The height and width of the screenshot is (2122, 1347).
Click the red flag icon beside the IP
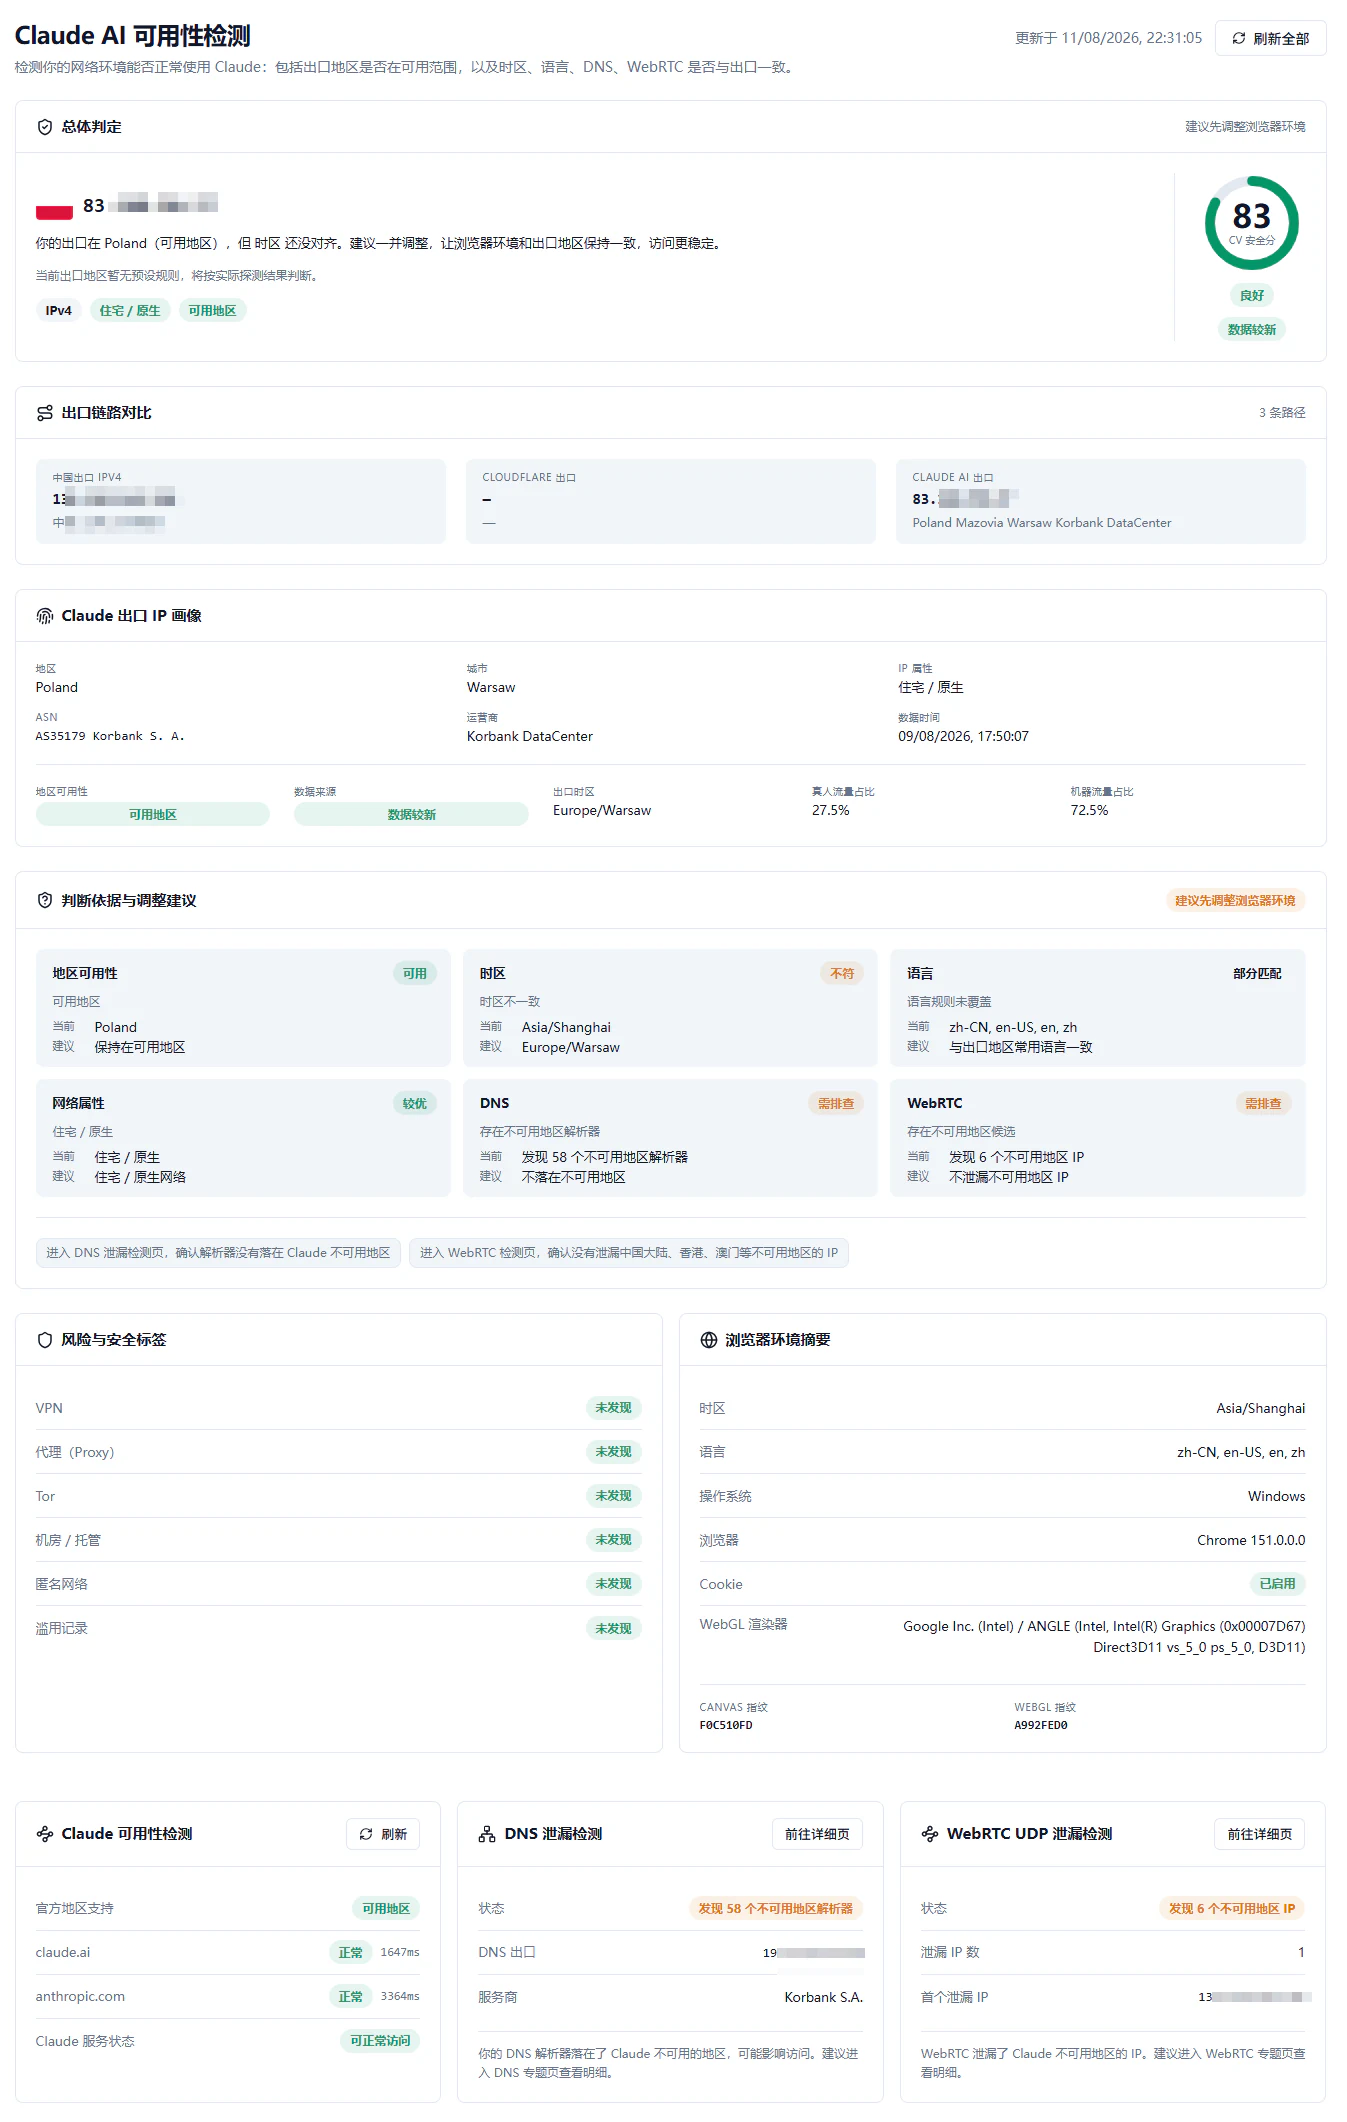coord(54,211)
